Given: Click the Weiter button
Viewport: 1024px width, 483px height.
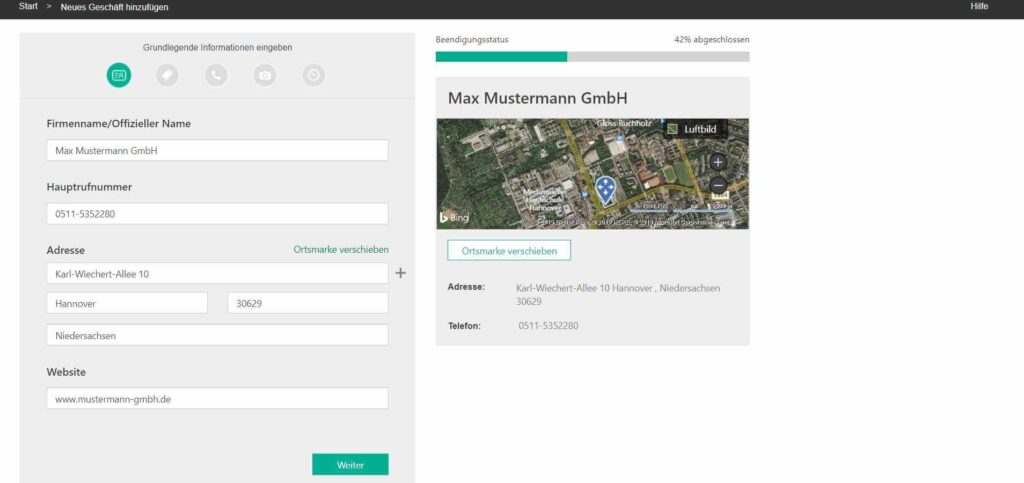Looking at the screenshot, I should pyautogui.click(x=350, y=465).
